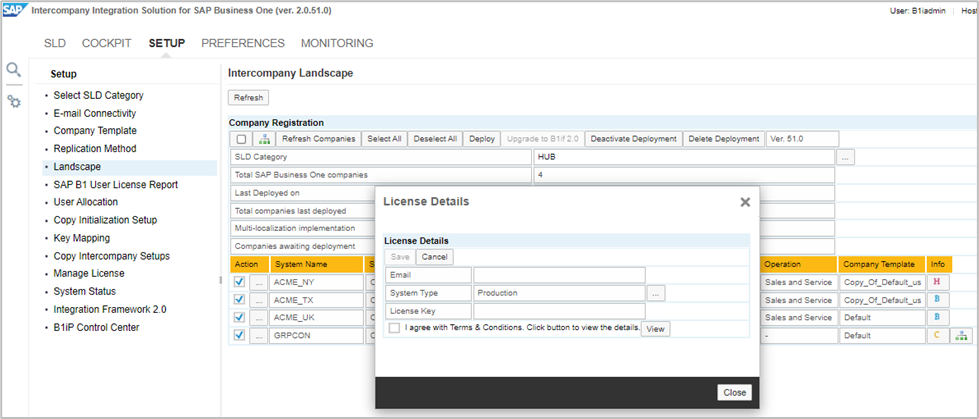The image size is (979, 419).
Task: Click the SAP logo
Action: pyautogui.click(x=15, y=10)
